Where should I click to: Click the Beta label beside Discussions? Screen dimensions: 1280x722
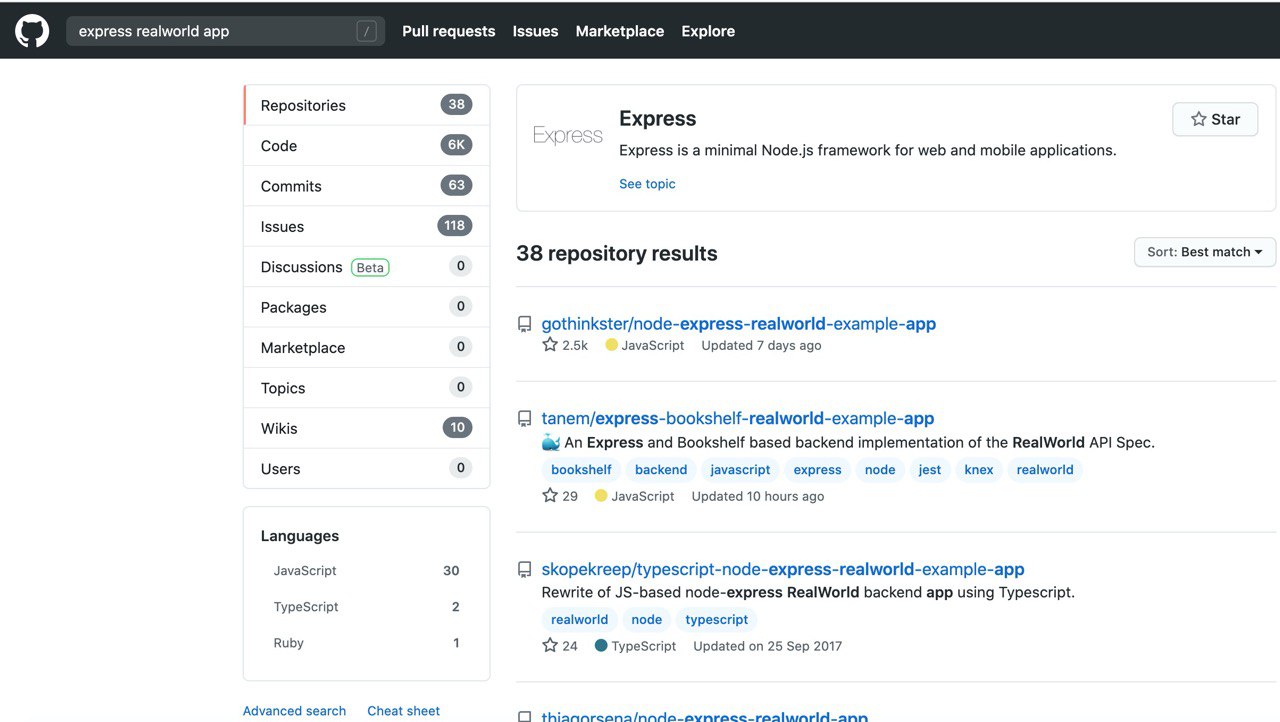point(370,267)
